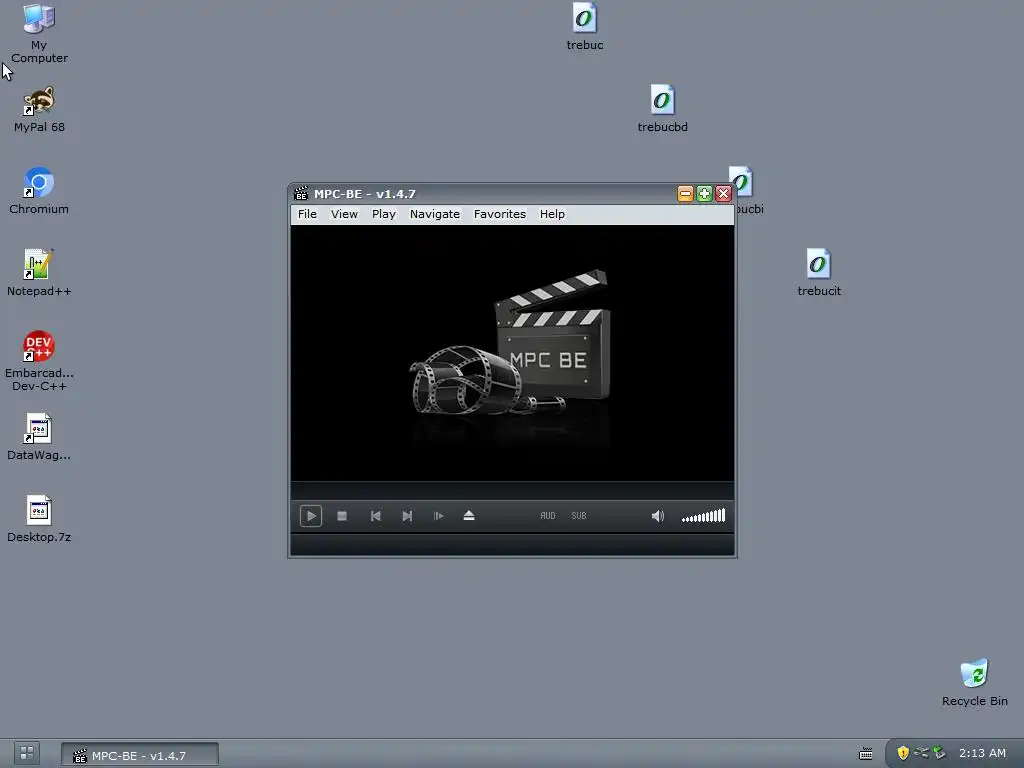The image size is (1024, 768).
Task: Open the Help menu
Action: pyautogui.click(x=552, y=214)
